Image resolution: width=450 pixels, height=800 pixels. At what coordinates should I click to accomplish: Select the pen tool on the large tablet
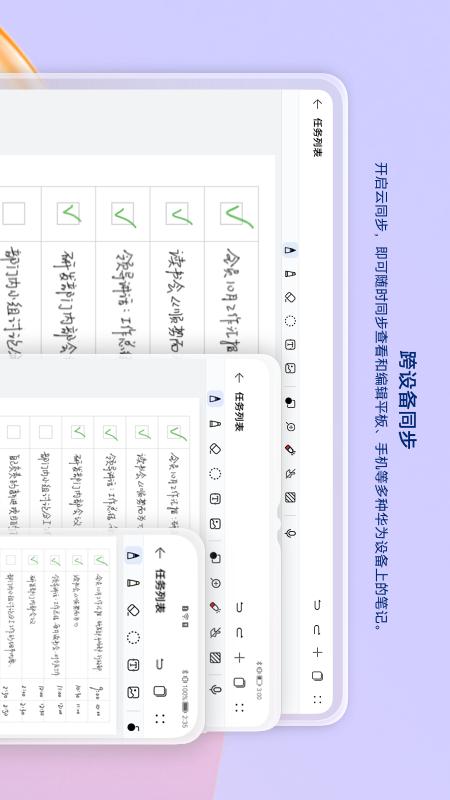(290, 250)
